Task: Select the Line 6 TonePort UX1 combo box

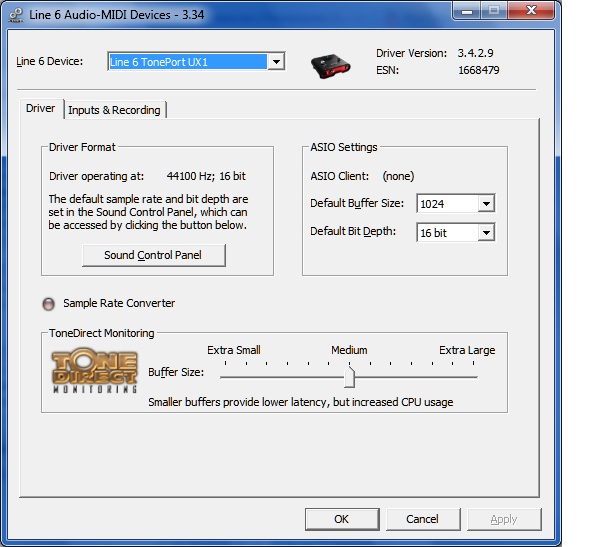Action: [196, 61]
